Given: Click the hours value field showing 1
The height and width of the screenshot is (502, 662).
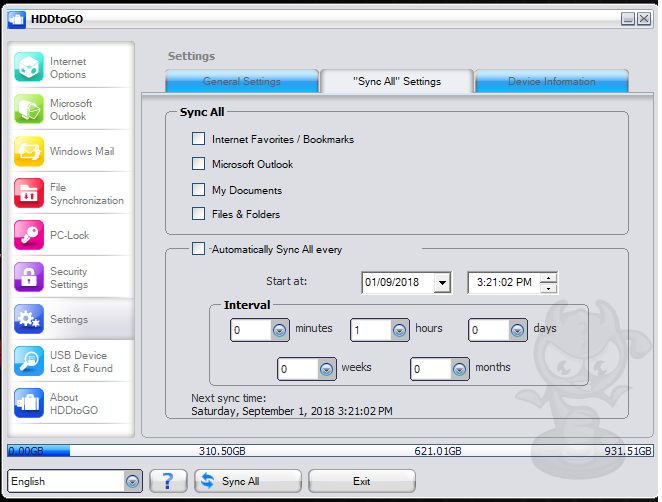Looking at the screenshot, I should coord(371,330).
